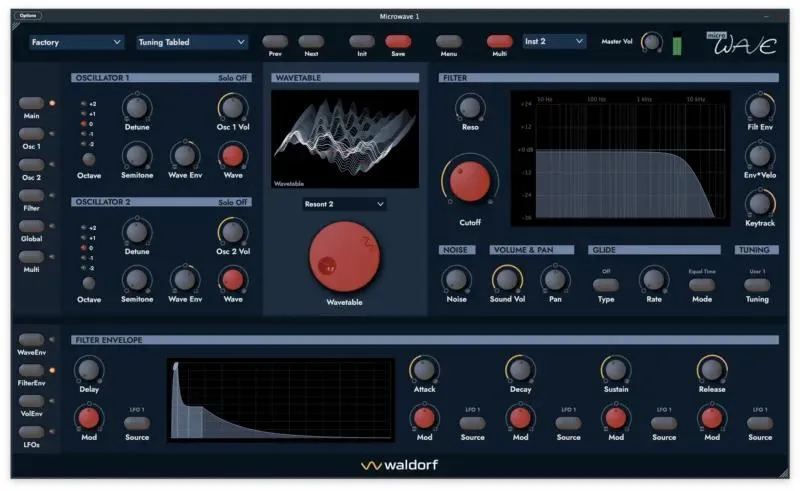Image resolution: width=800 pixels, height=491 pixels.
Task: Click the 3D wavetable display
Action: tap(345, 139)
